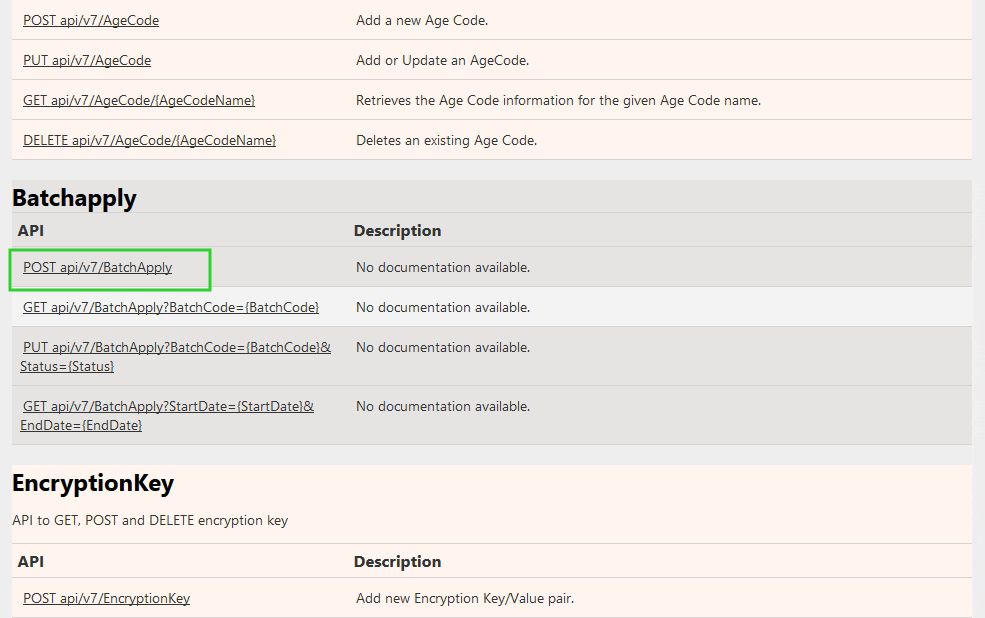The image size is (985, 618).
Task: Click the API column header under EncryptionKey
Action: click(x=31, y=561)
